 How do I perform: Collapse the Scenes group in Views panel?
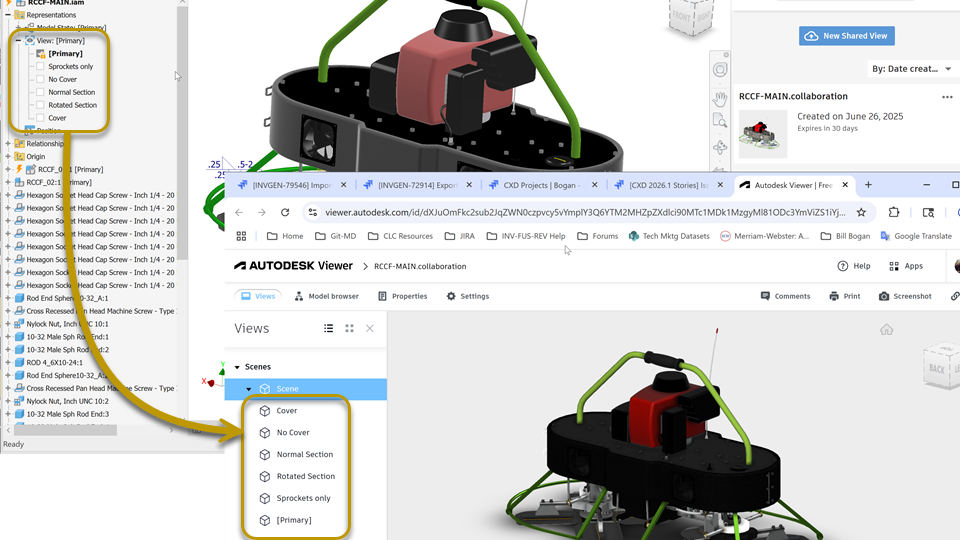(237, 367)
